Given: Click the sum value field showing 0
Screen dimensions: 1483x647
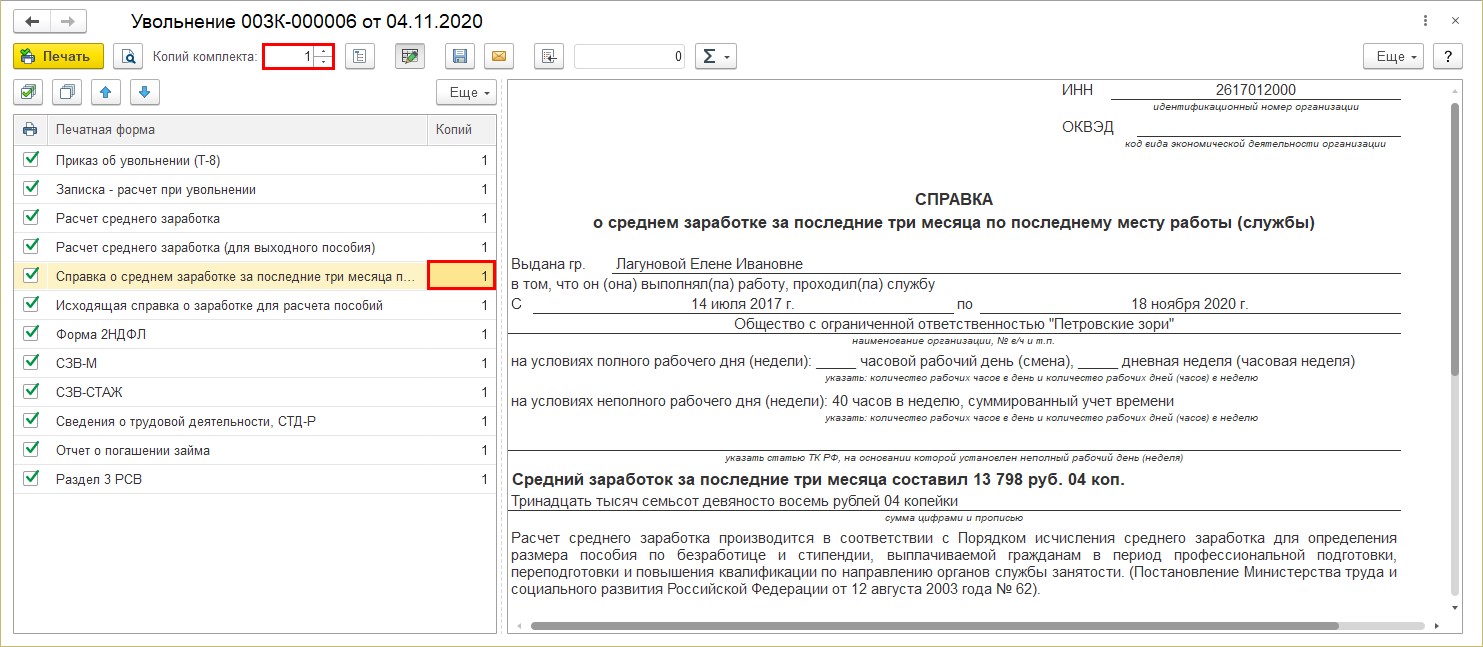Looking at the screenshot, I should point(630,56).
